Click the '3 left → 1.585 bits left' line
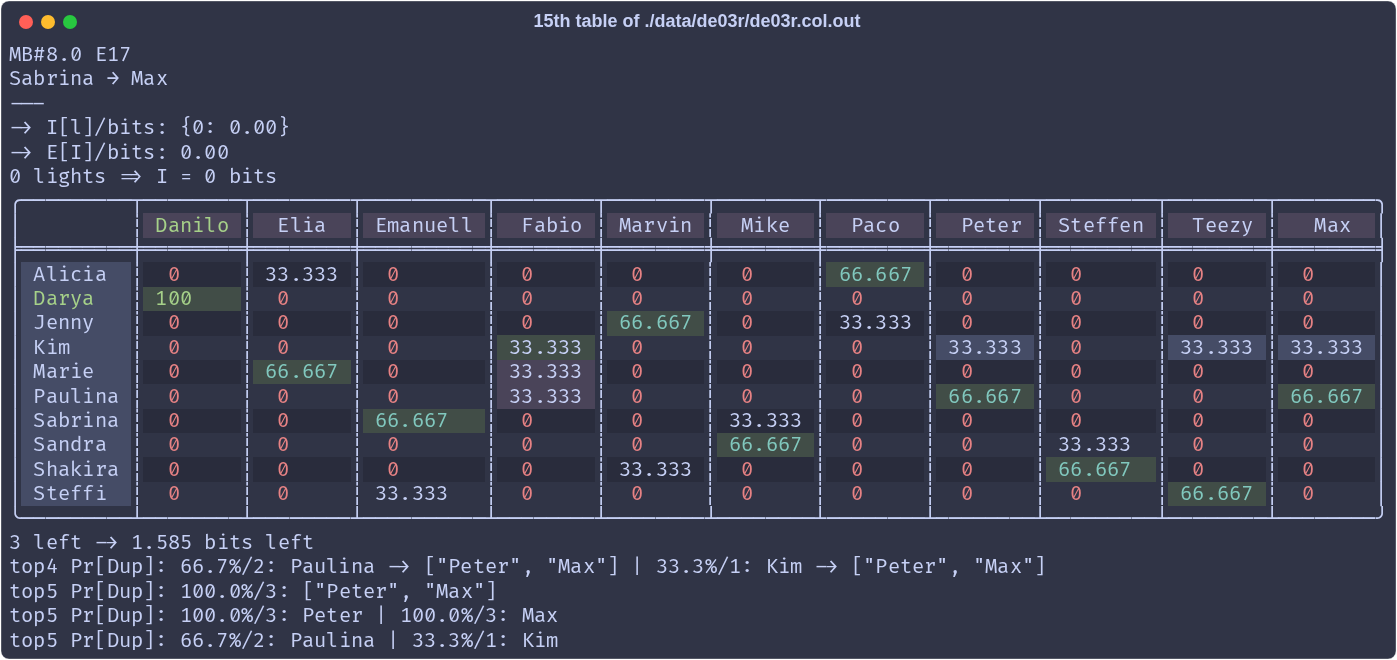 pos(161,543)
